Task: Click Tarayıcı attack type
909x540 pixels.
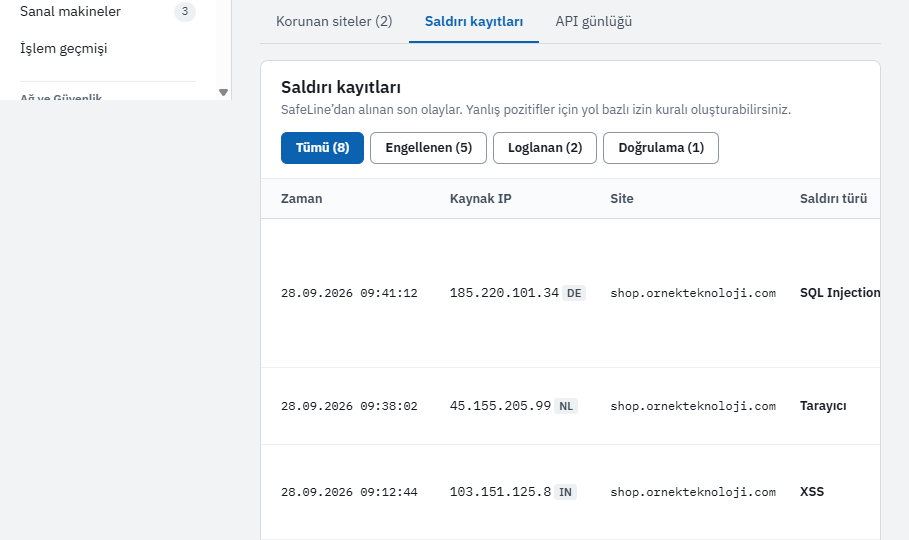Action: pyautogui.click(x=823, y=406)
